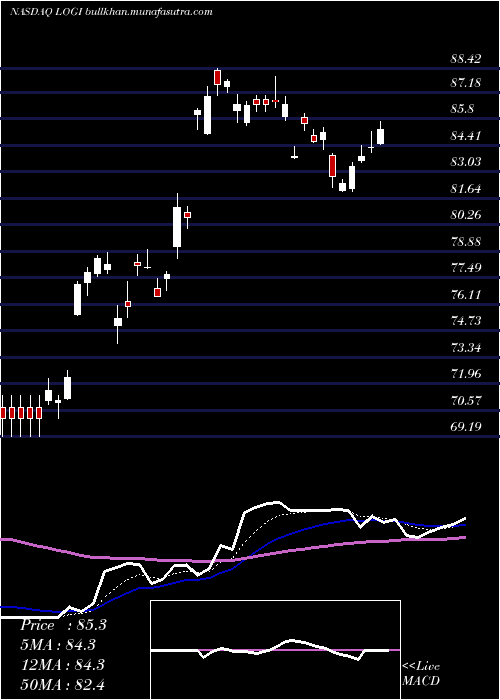Click the 74.73 price axis label

click(466, 321)
